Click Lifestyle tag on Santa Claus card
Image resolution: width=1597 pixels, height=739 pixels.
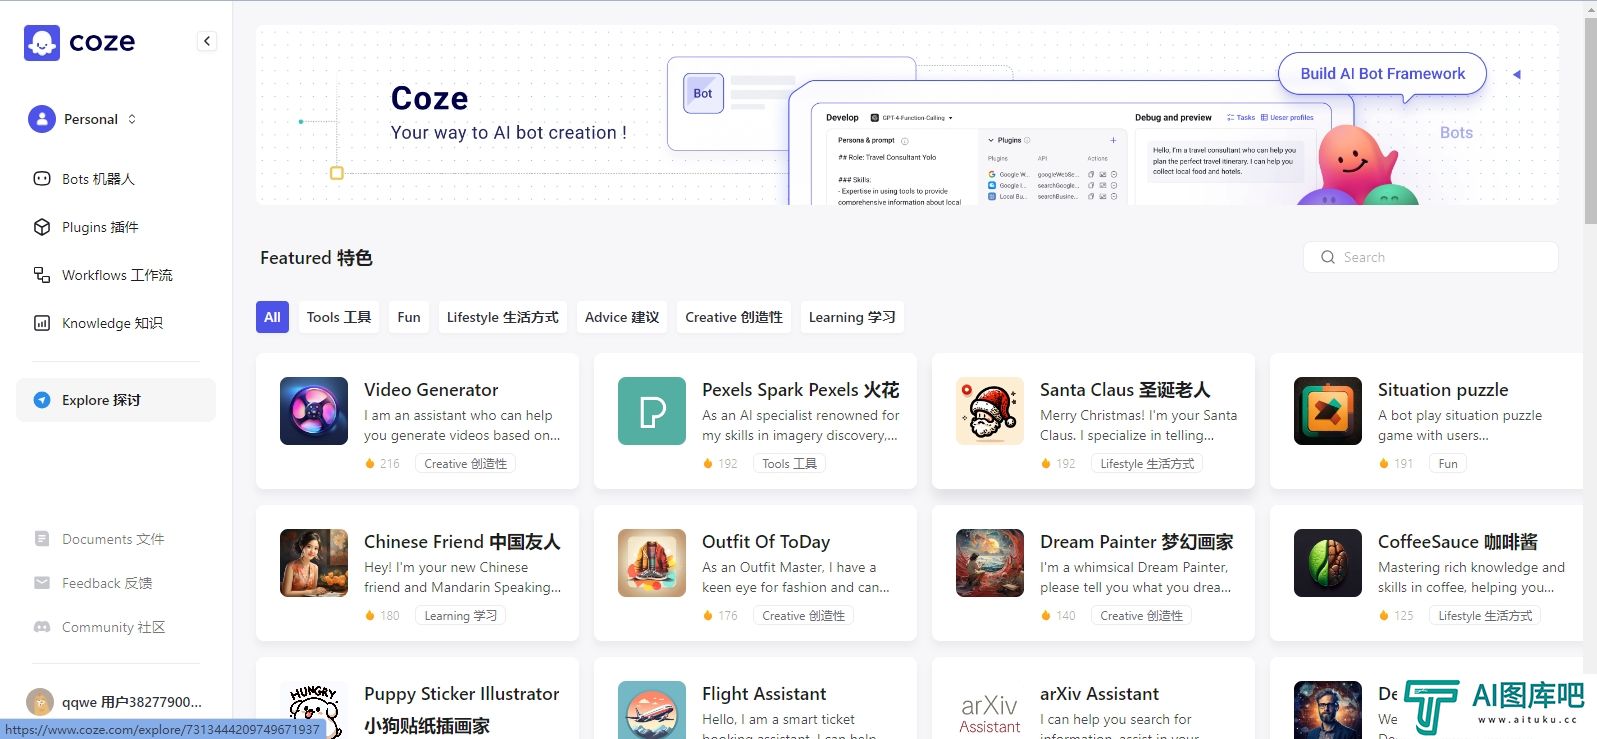pyautogui.click(x=1147, y=464)
